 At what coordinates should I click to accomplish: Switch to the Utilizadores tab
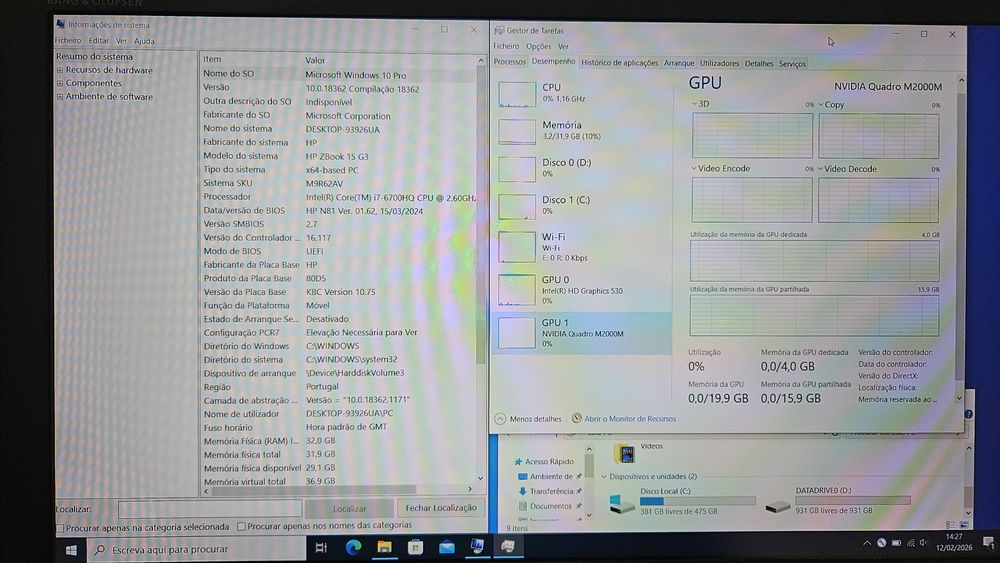pyautogui.click(x=719, y=63)
